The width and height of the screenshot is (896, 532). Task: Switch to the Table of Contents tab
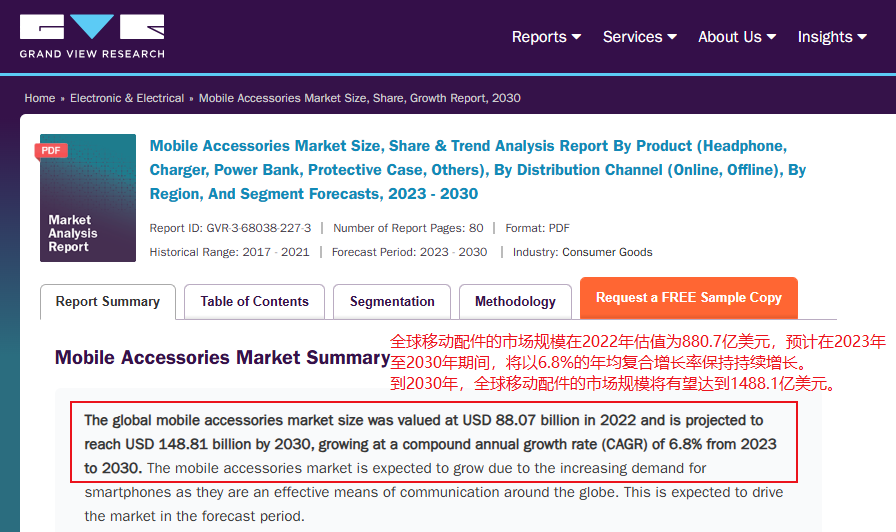pos(254,302)
